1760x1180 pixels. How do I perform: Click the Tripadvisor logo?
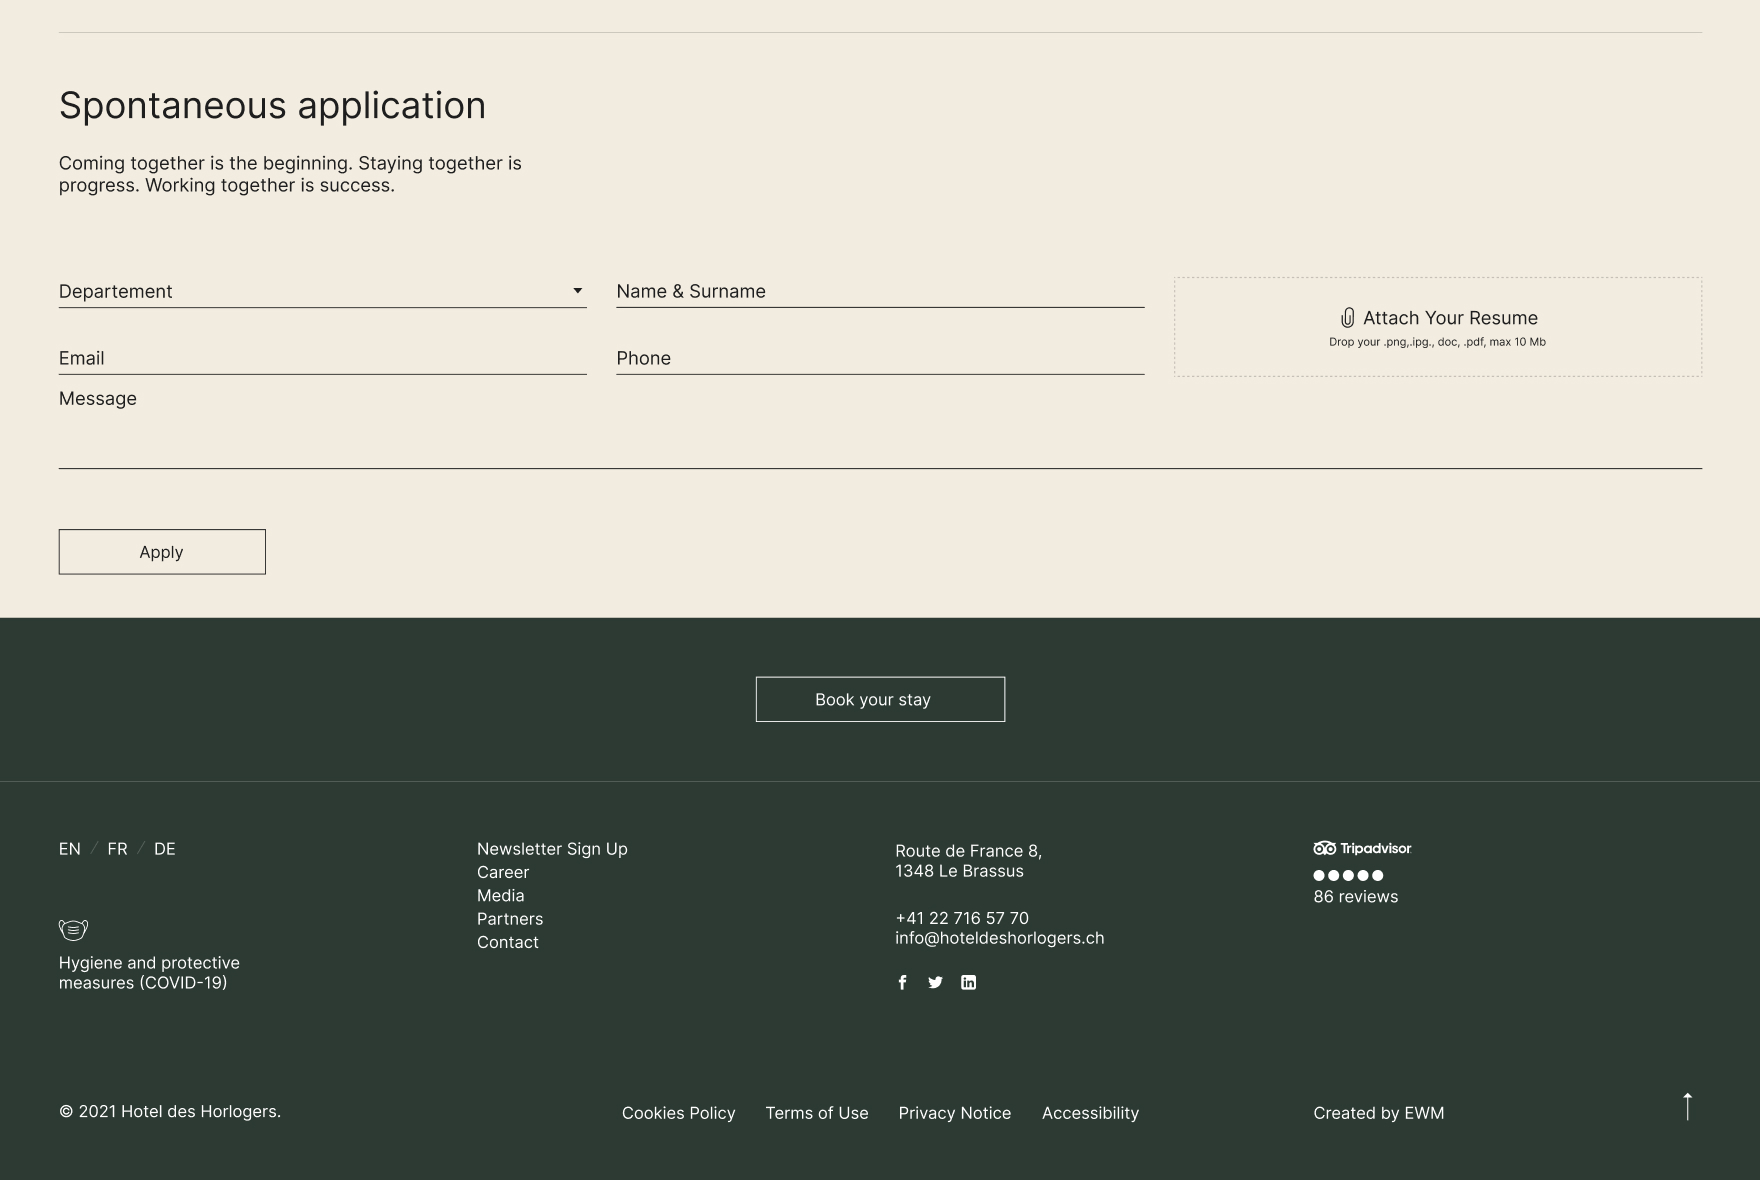point(1362,848)
